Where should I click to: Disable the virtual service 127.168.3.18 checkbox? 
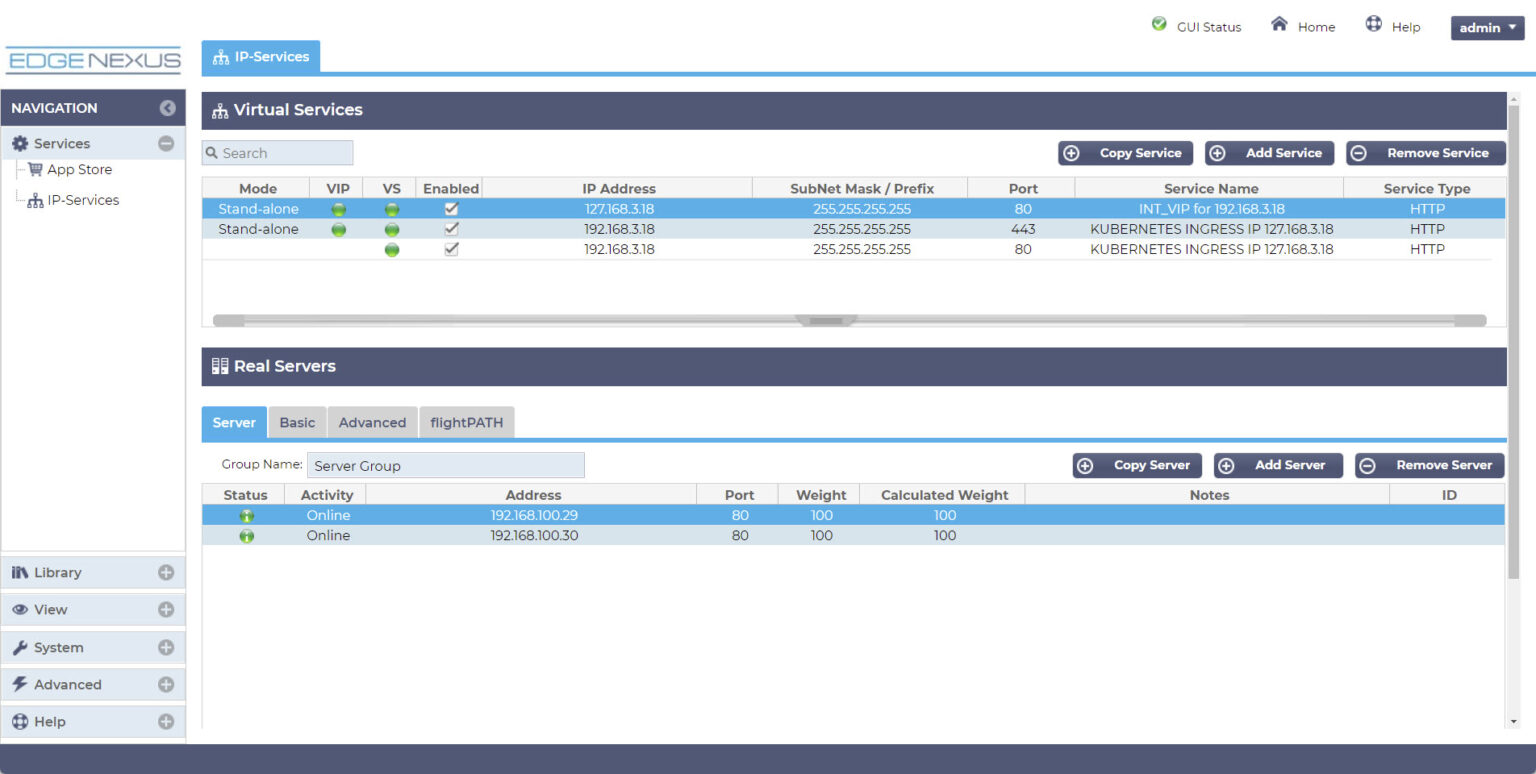(x=451, y=208)
